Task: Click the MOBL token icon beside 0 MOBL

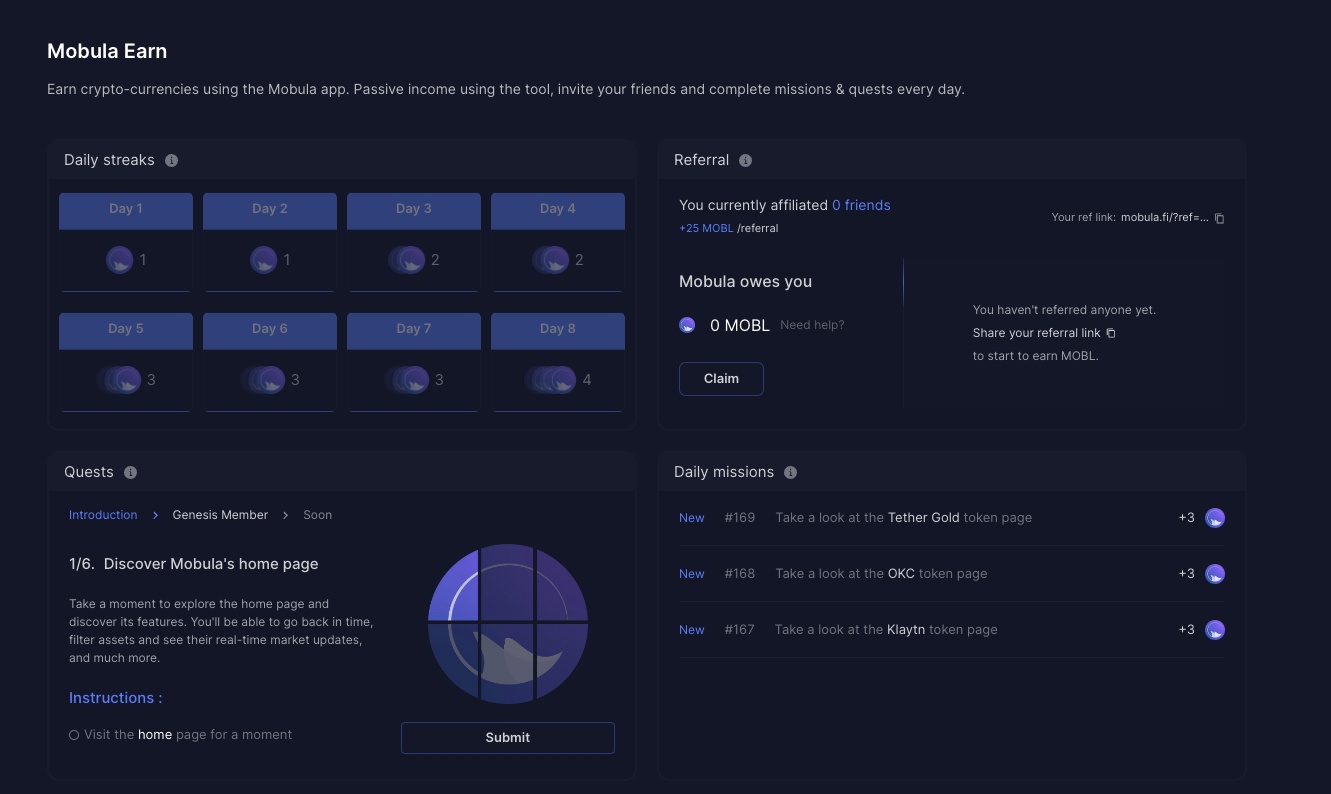Action: point(687,325)
